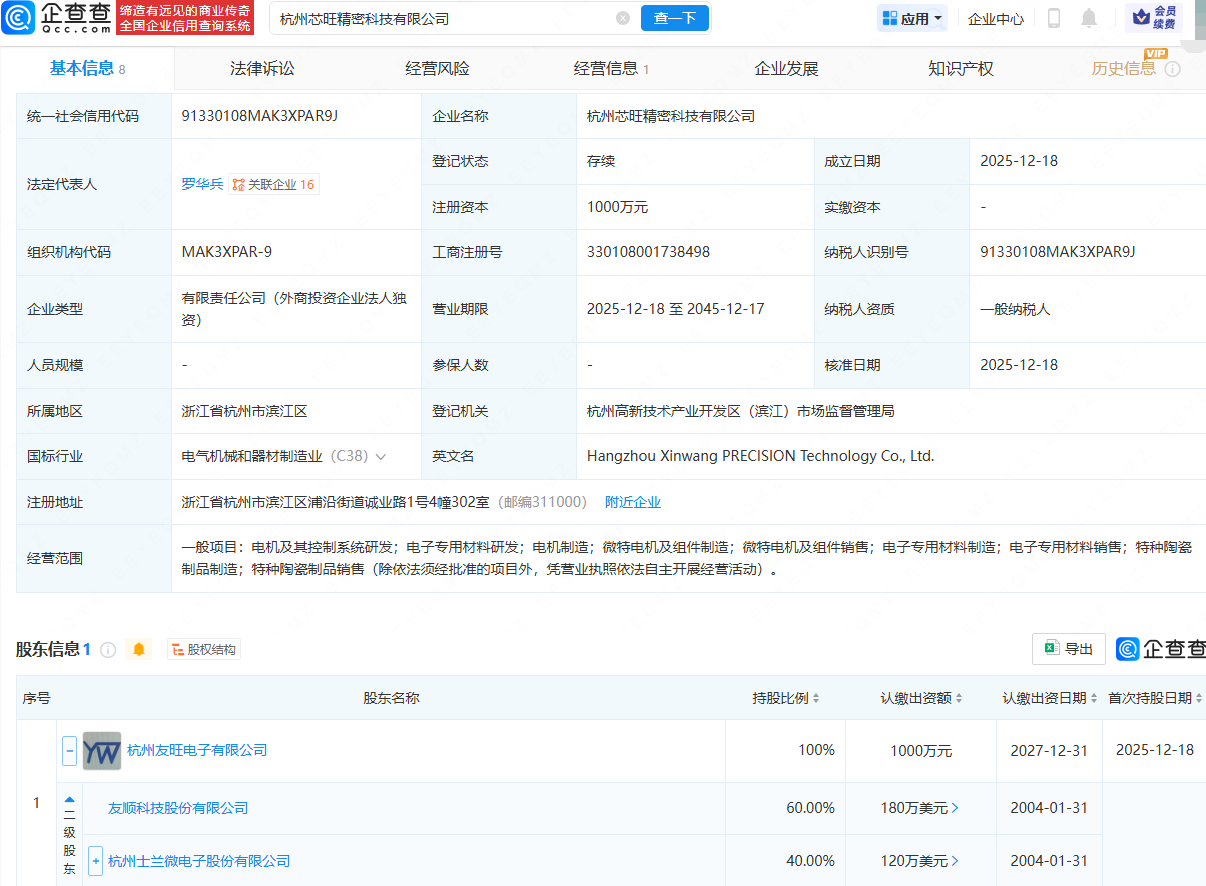Click the 会员续费 crown icon
The height and width of the screenshot is (886, 1206).
pyautogui.click(x=1141, y=17)
